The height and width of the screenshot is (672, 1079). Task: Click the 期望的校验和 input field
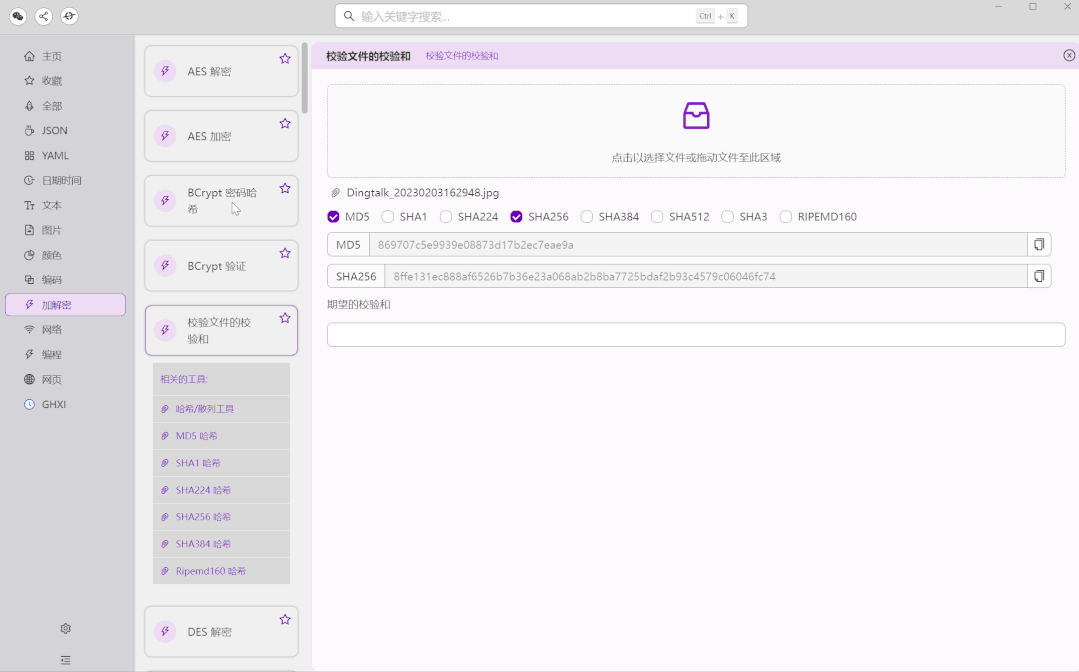point(696,334)
